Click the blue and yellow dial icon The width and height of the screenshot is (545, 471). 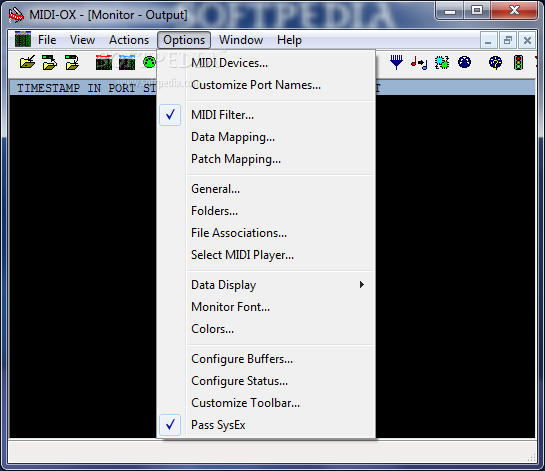point(495,63)
